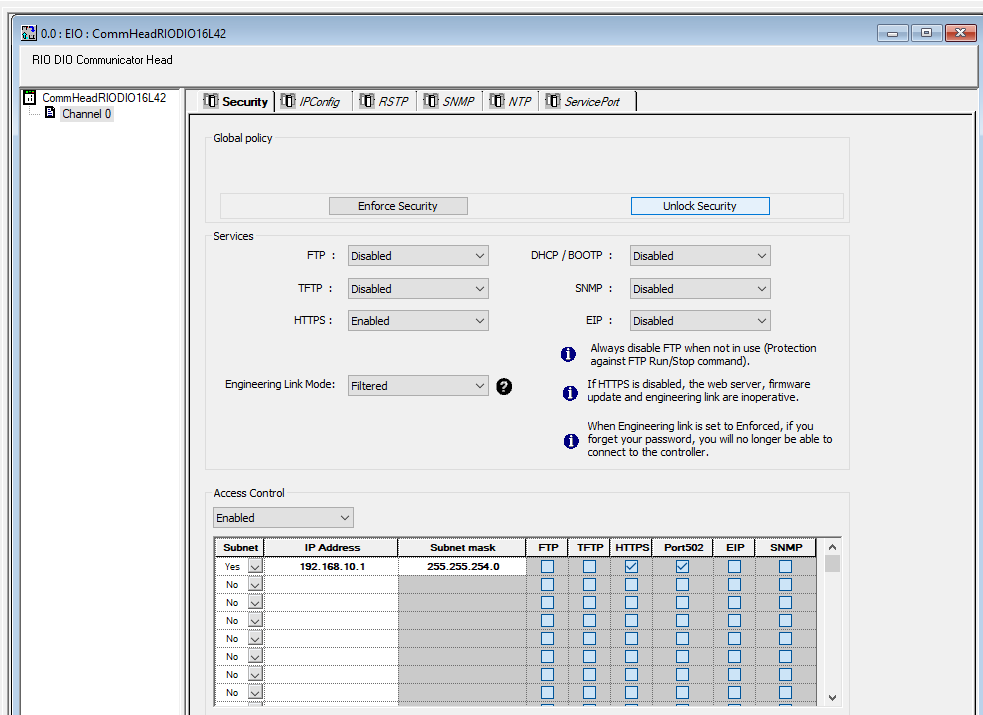Viewport: 983px width, 715px height.
Task: Open the Engineering Link Mode dropdown
Action: click(418, 386)
